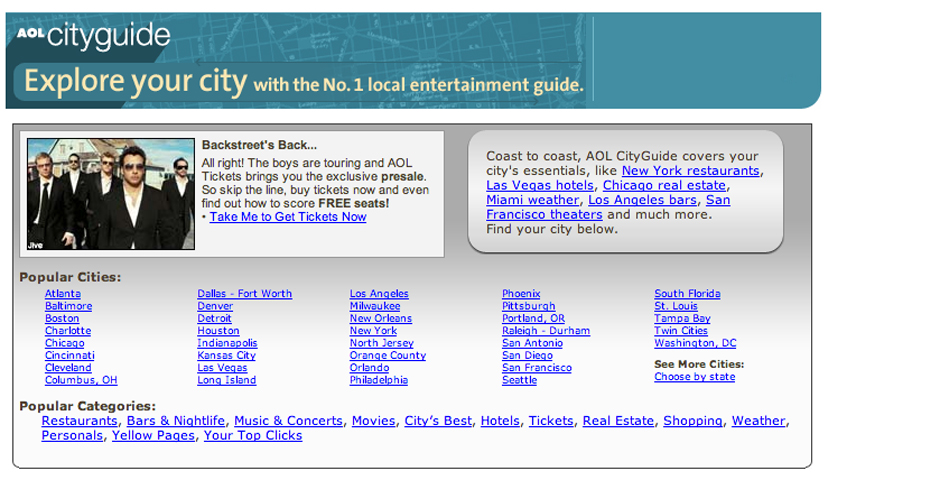Choose Charlotte city link
Screen dimensions: 940x480
68,331
